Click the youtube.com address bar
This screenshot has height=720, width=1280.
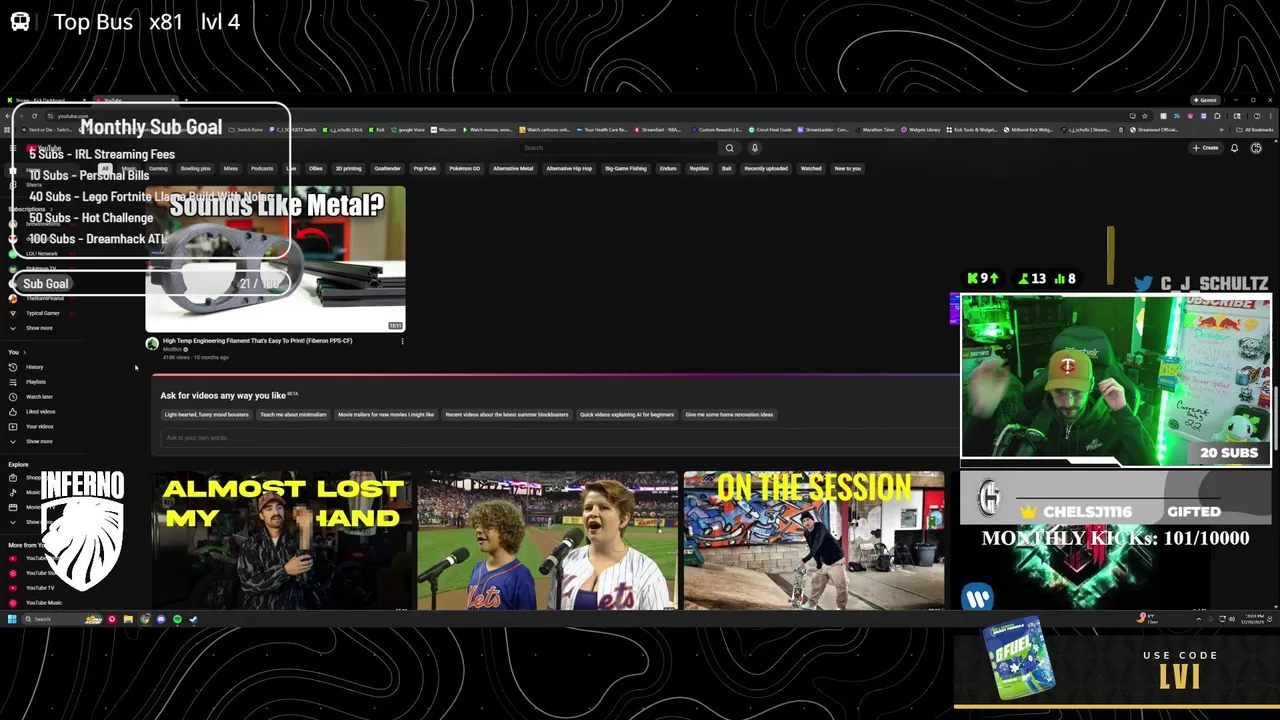(72, 116)
